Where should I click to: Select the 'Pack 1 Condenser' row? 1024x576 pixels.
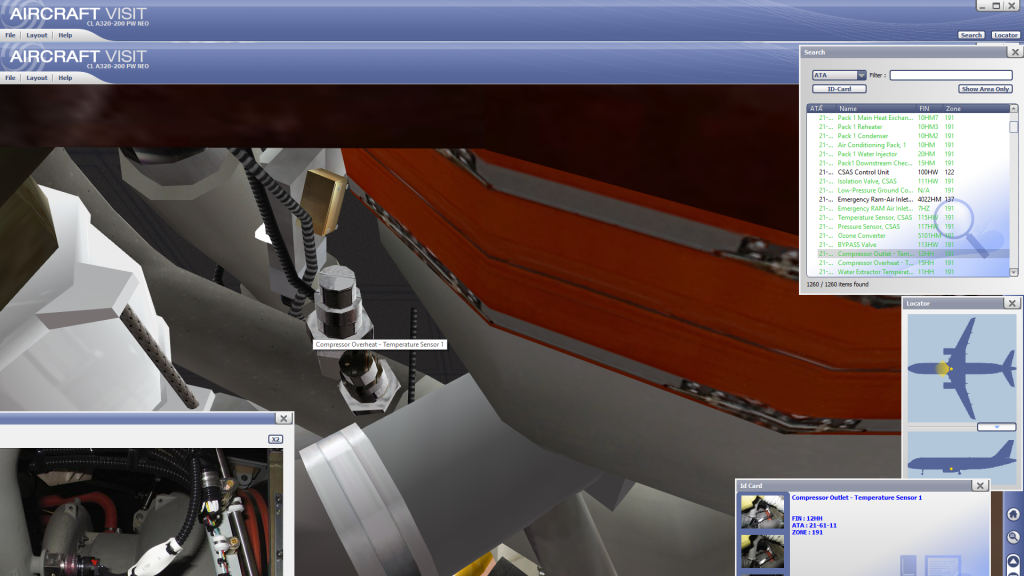[x=908, y=136]
